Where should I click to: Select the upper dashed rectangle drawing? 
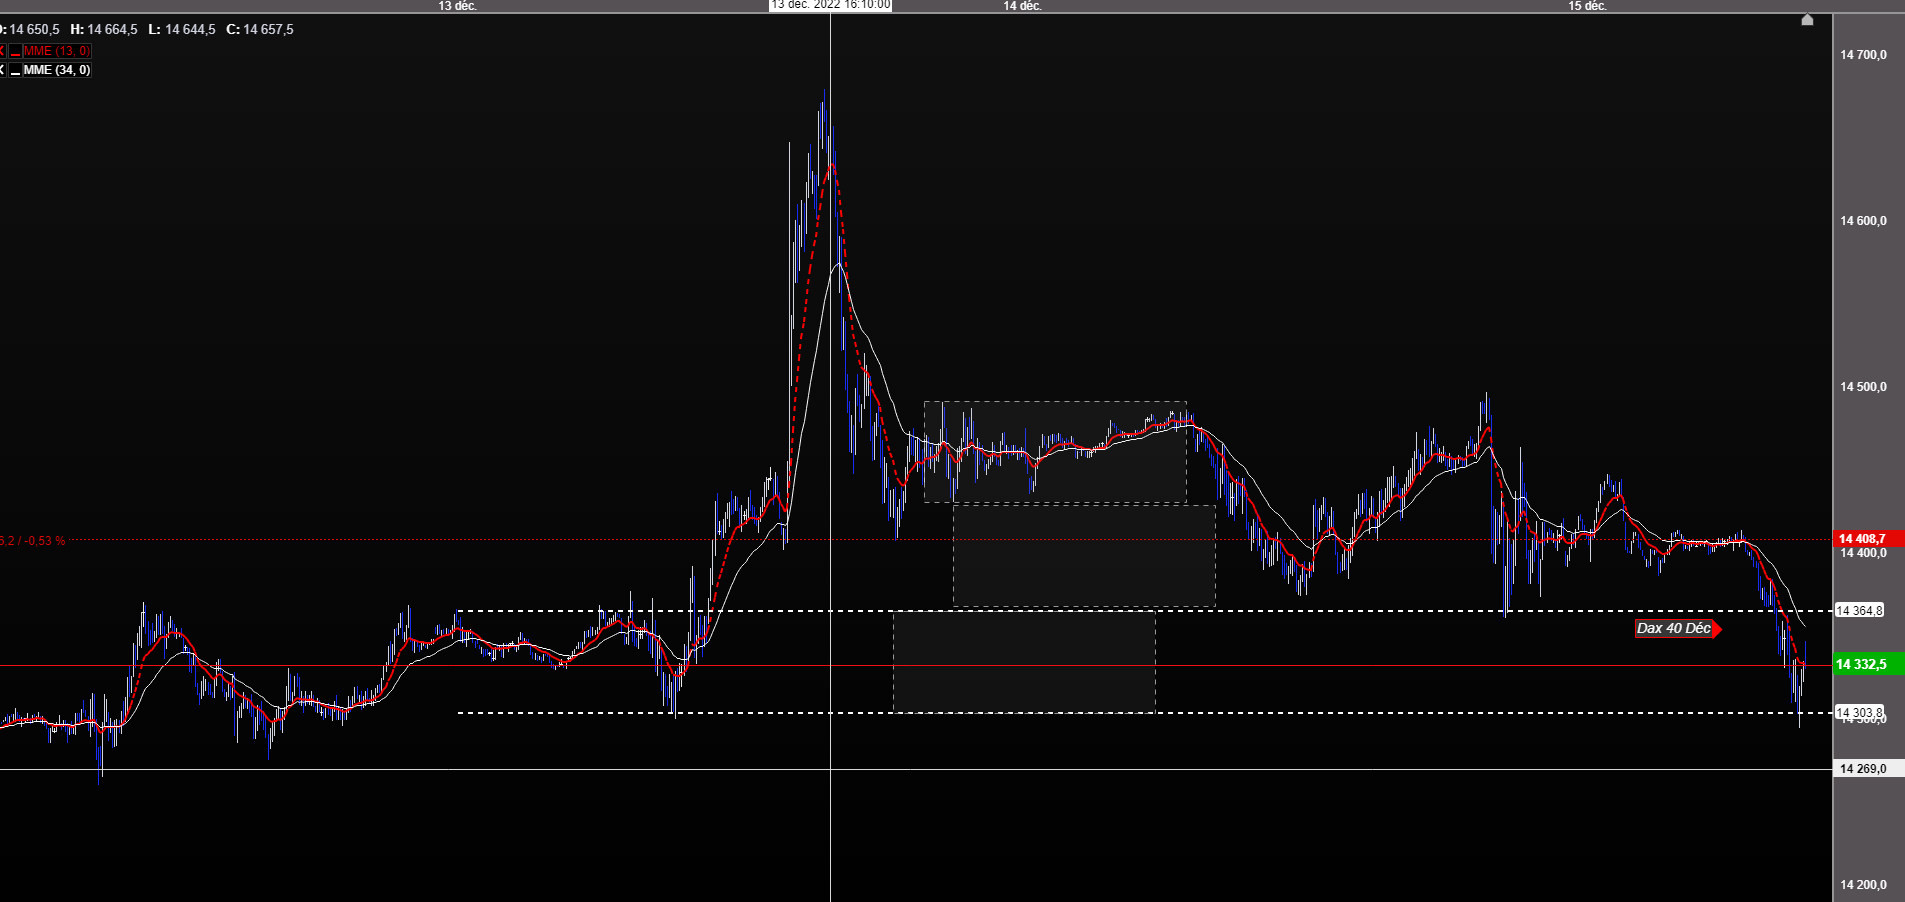1055,452
